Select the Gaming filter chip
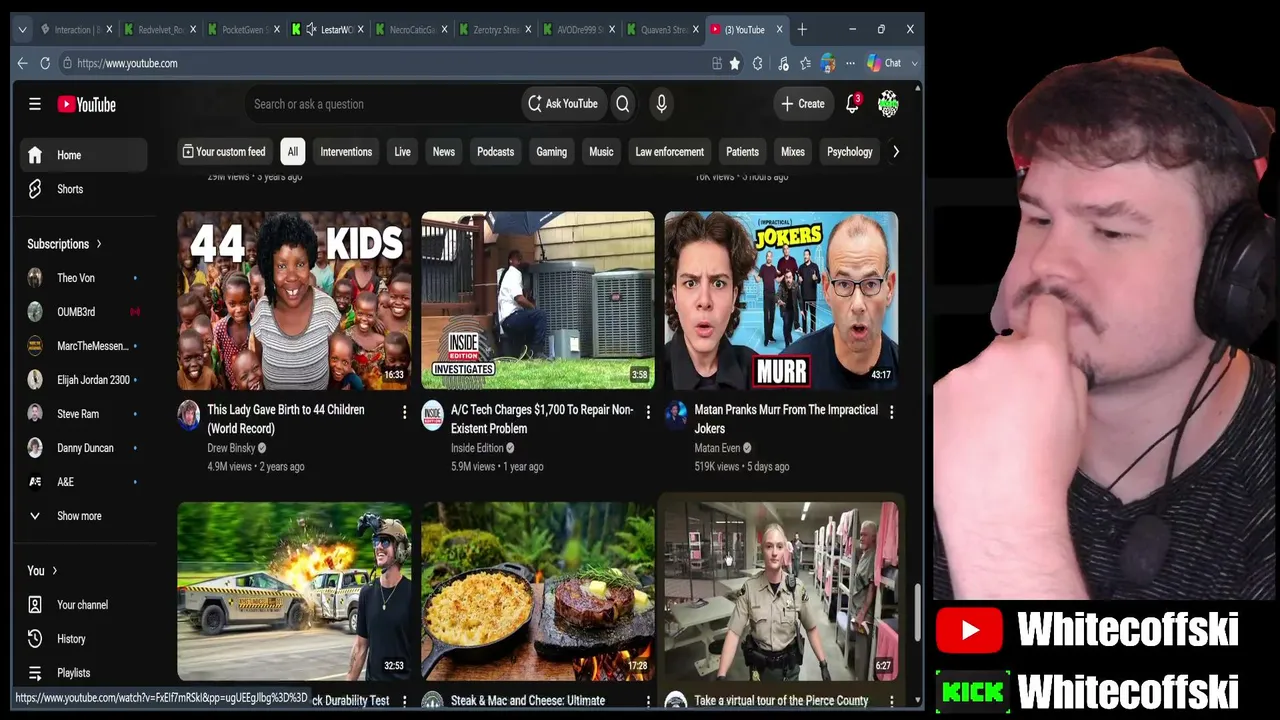Image resolution: width=1280 pixels, height=720 pixels. click(551, 152)
